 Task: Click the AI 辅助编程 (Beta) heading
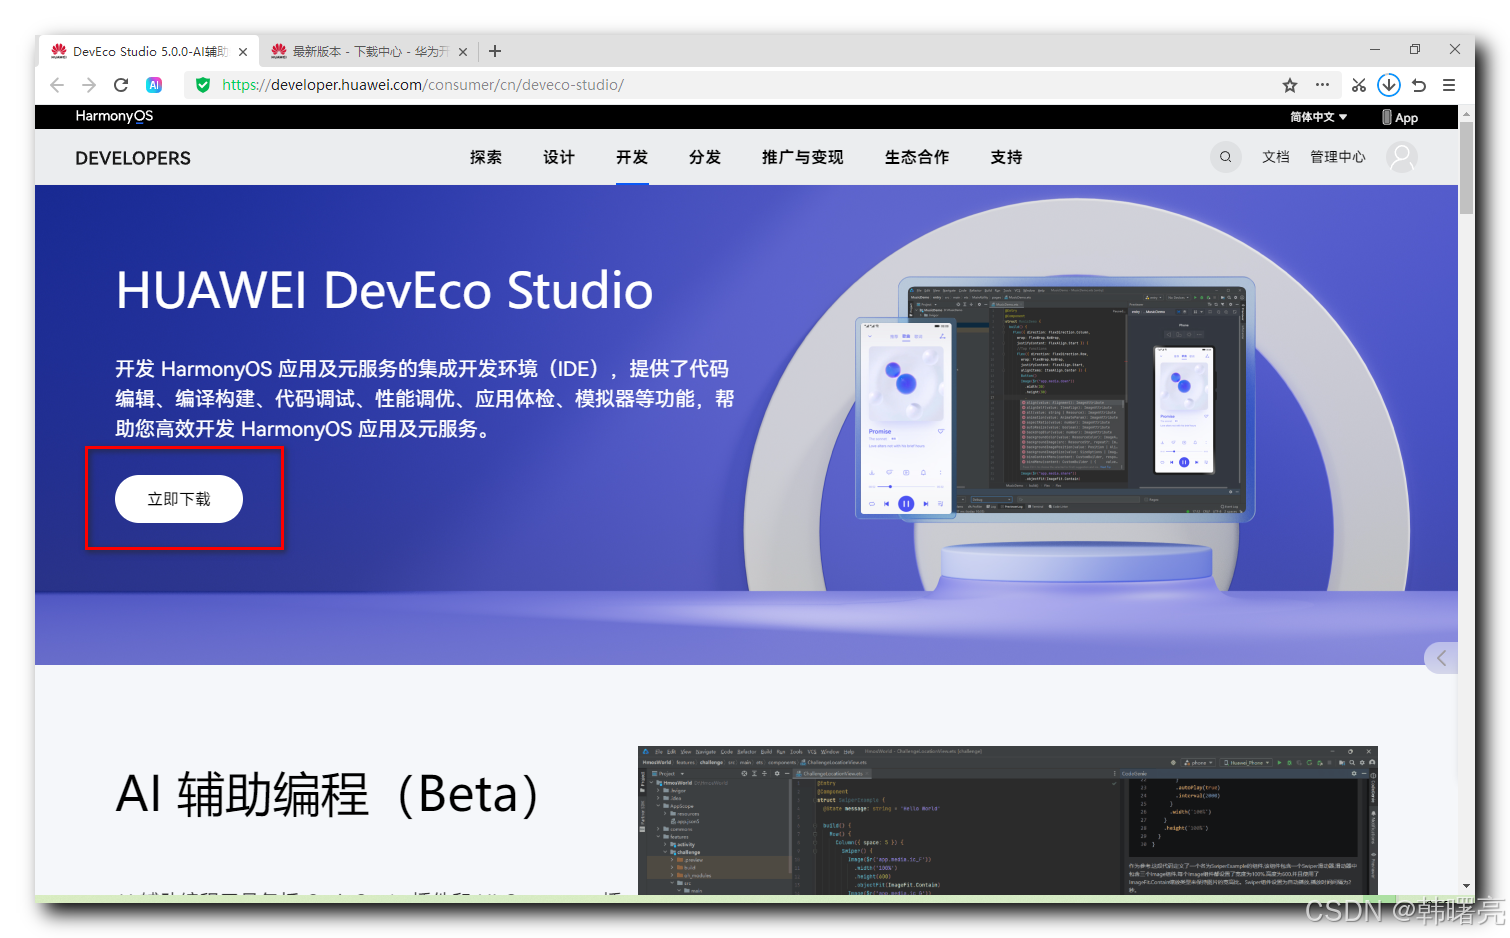tap(328, 795)
